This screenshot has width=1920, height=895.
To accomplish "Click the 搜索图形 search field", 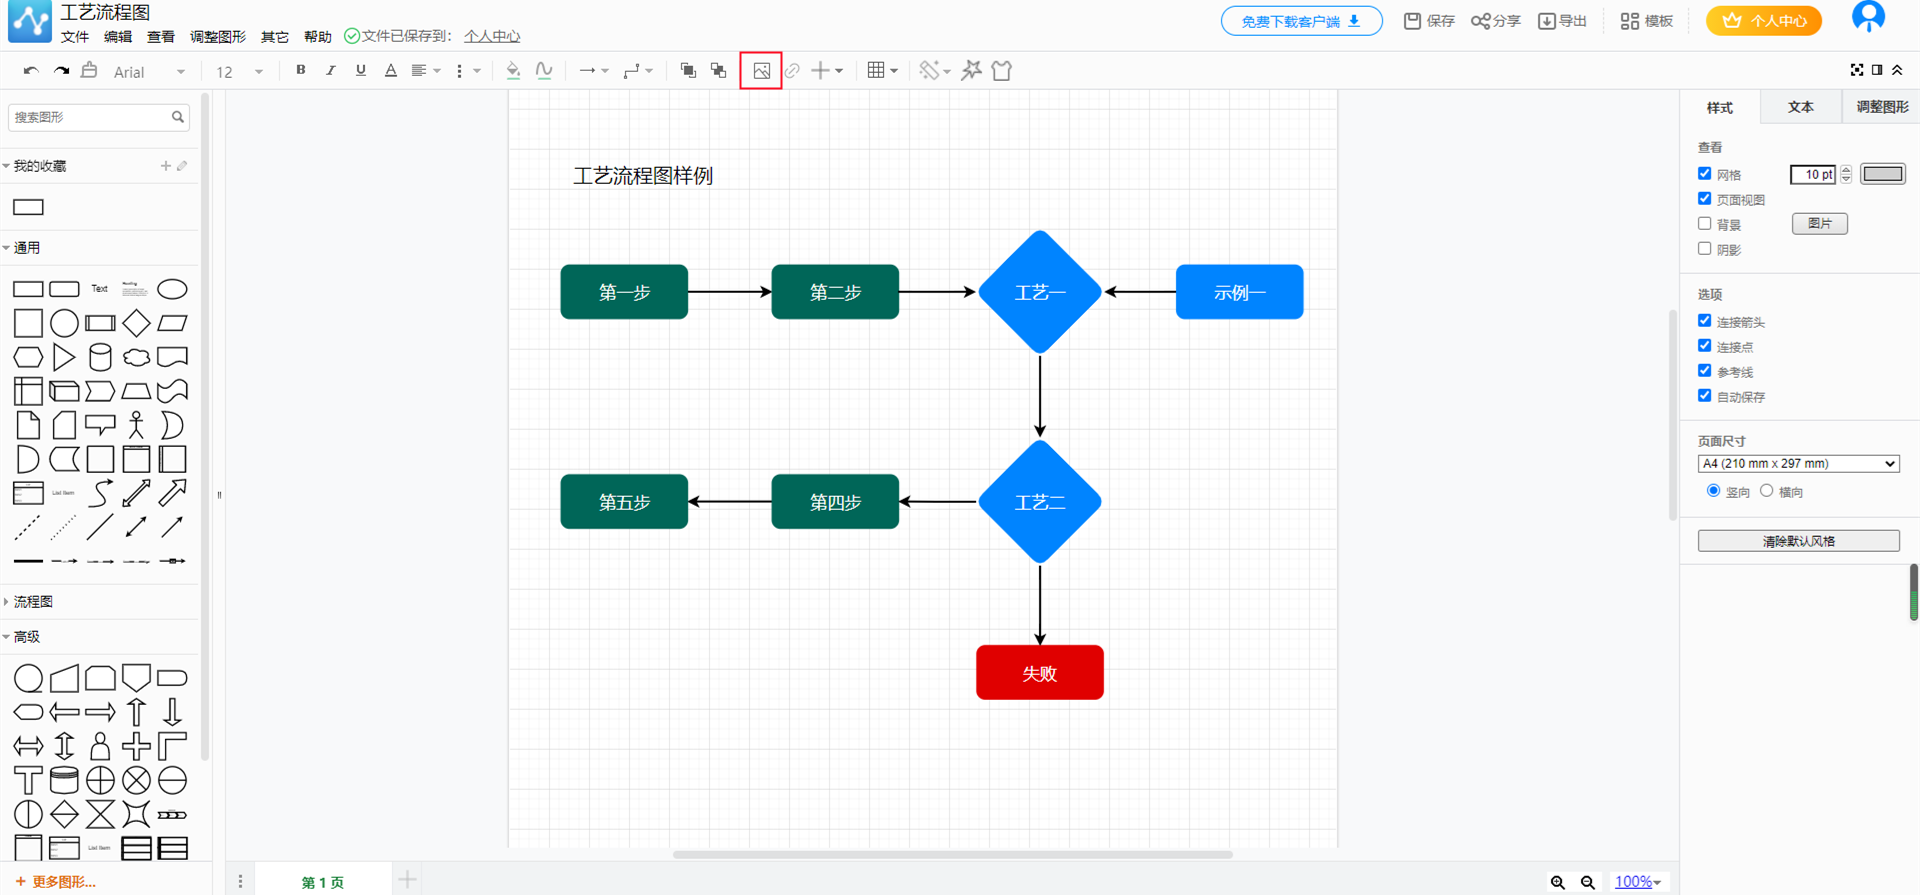I will click(x=90, y=117).
